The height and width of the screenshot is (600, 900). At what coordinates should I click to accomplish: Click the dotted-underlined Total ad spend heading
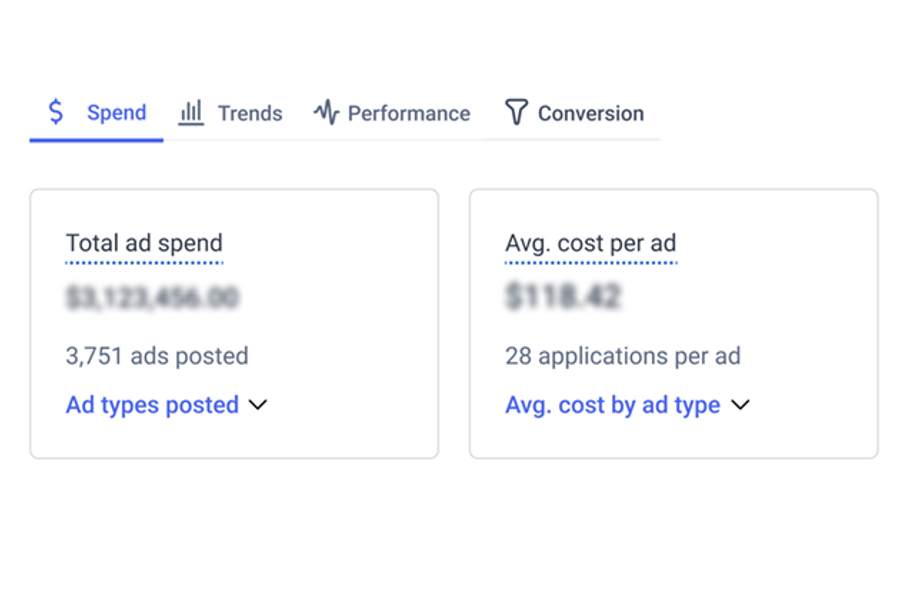pyautogui.click(x=144, y=243)
